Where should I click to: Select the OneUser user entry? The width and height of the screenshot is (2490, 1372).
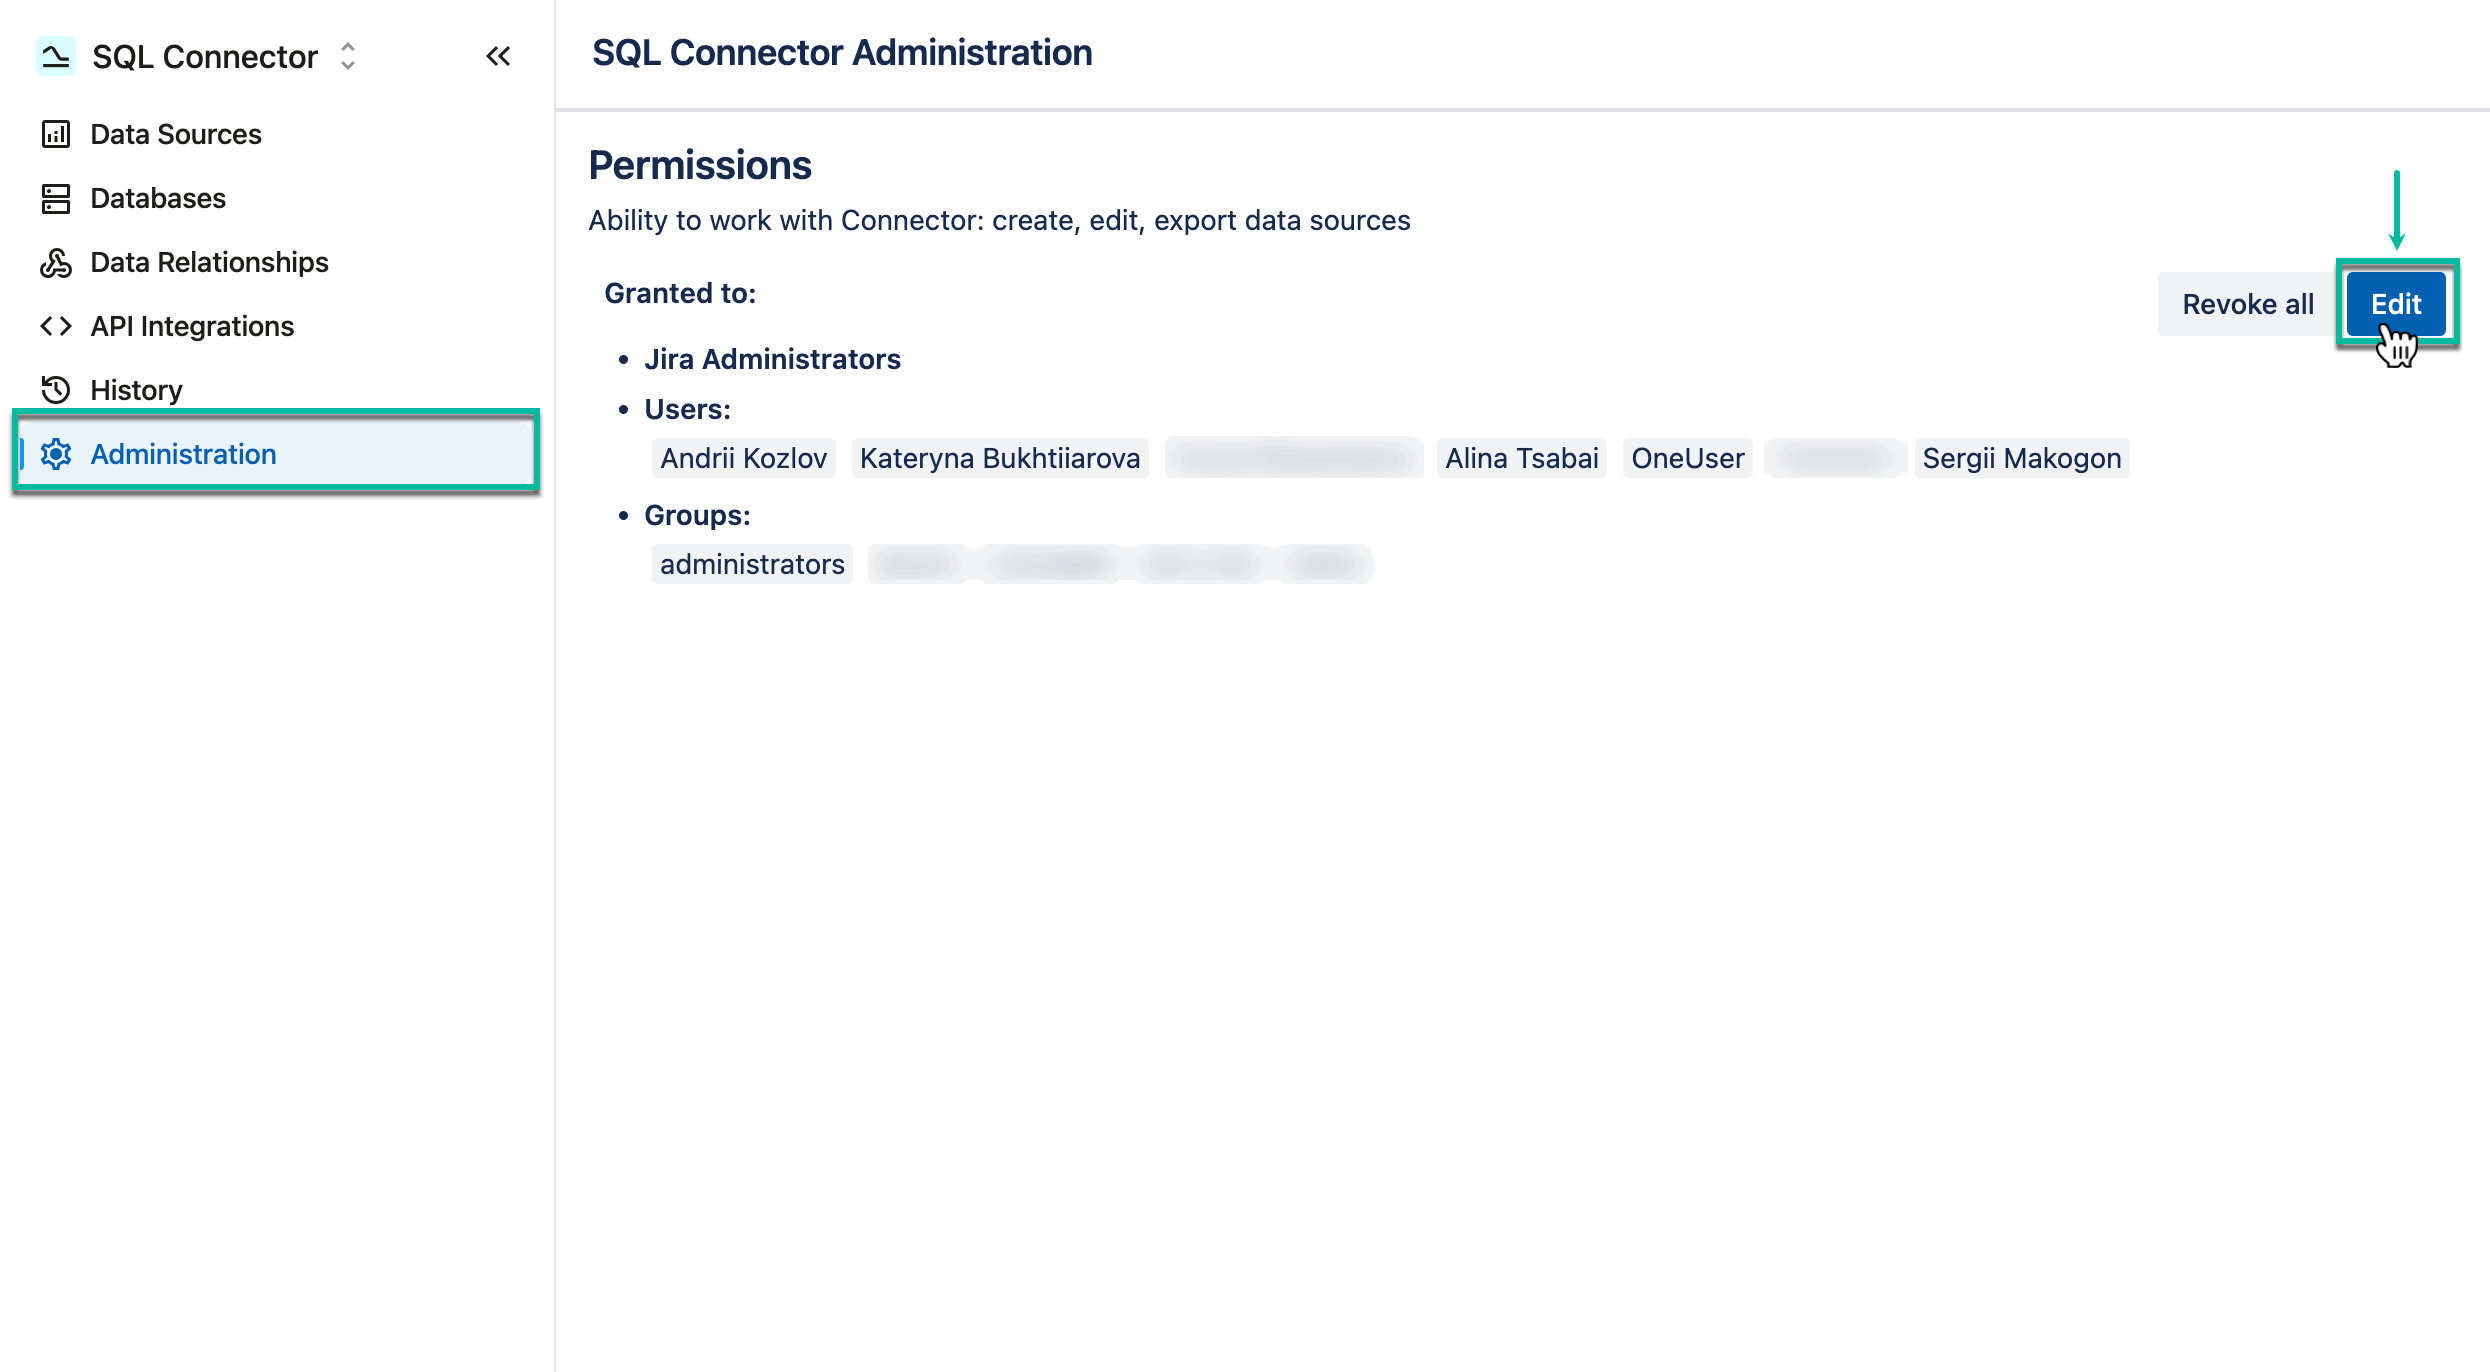click(x=1687, y=458)
